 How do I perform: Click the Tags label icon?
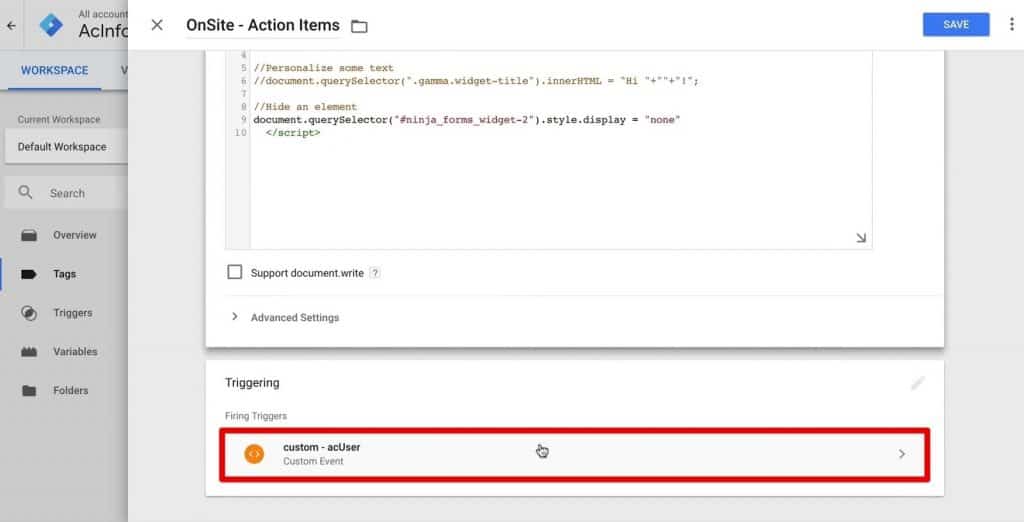29,274
